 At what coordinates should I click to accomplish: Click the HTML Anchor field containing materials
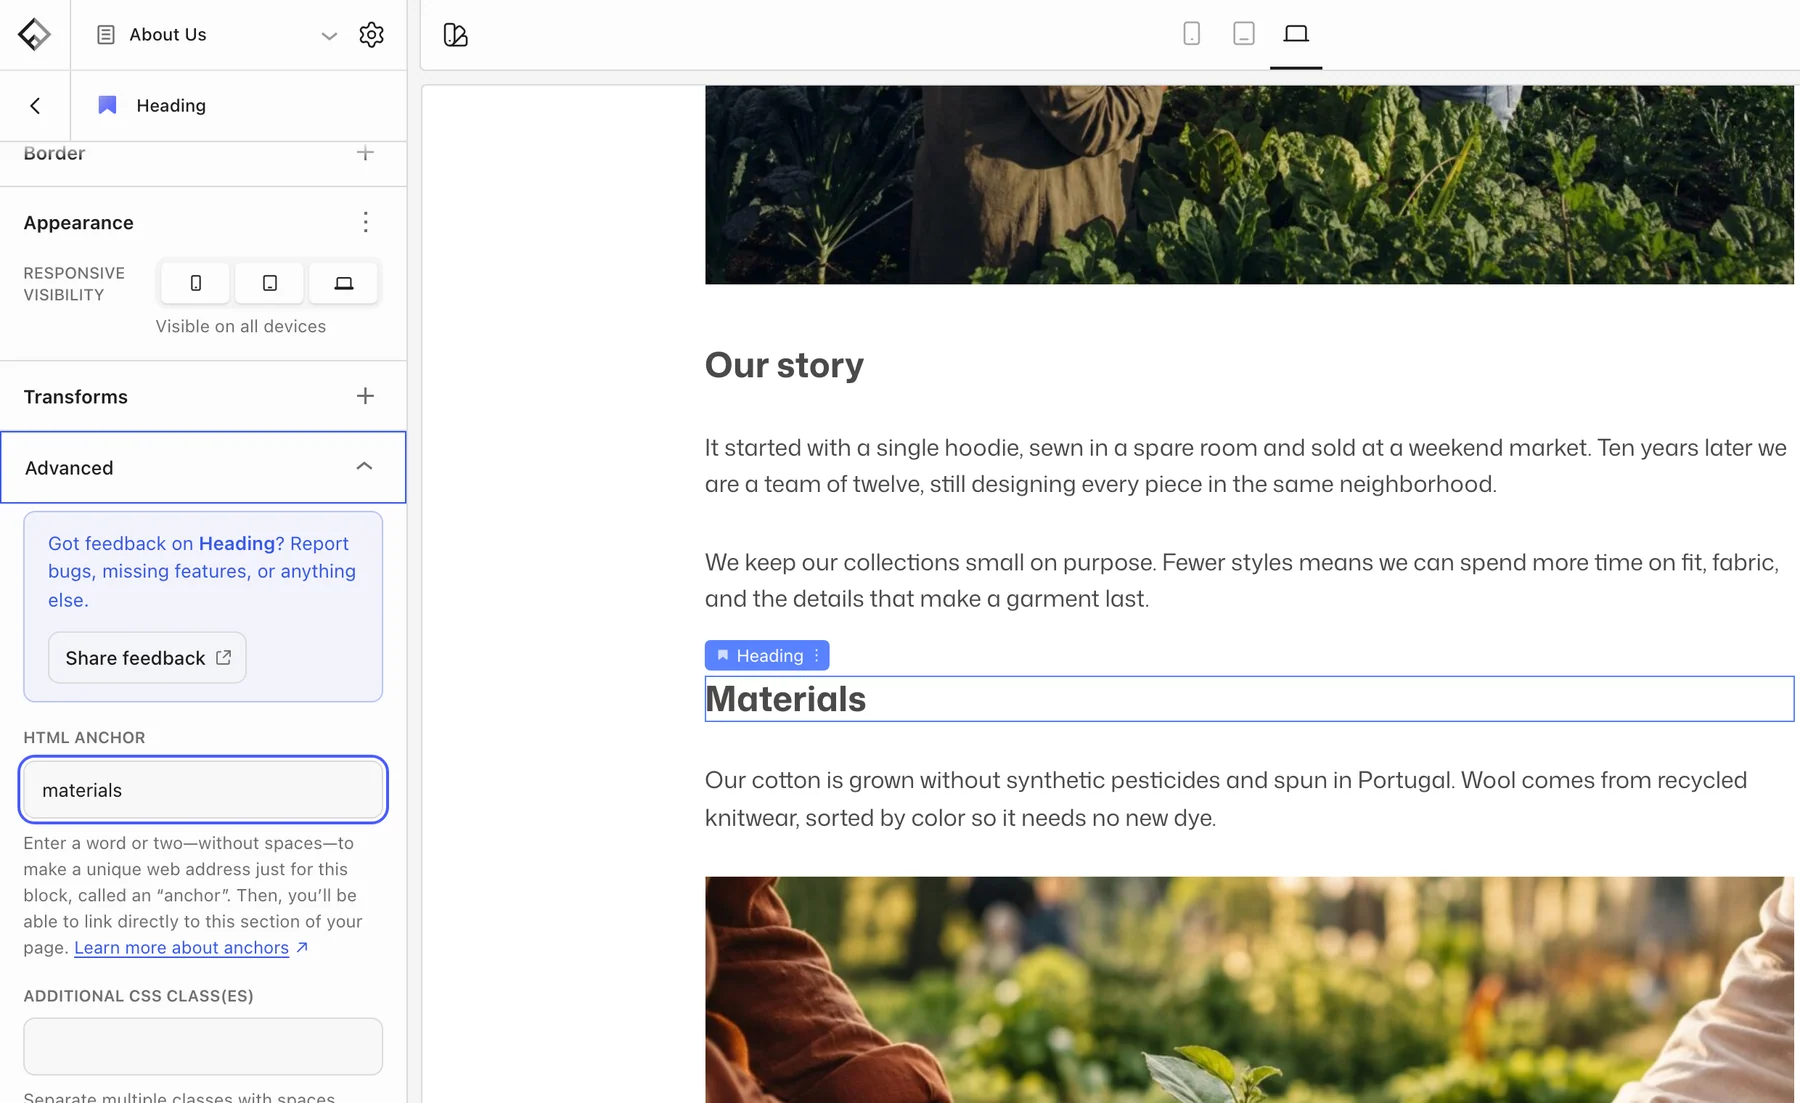click(203, 790)
